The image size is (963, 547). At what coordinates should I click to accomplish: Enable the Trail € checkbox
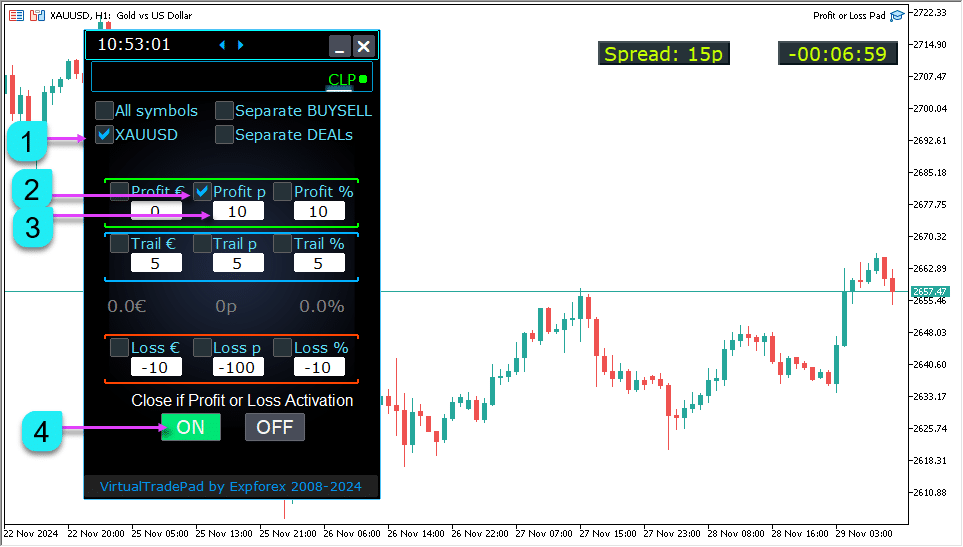[x=120, y=243]
